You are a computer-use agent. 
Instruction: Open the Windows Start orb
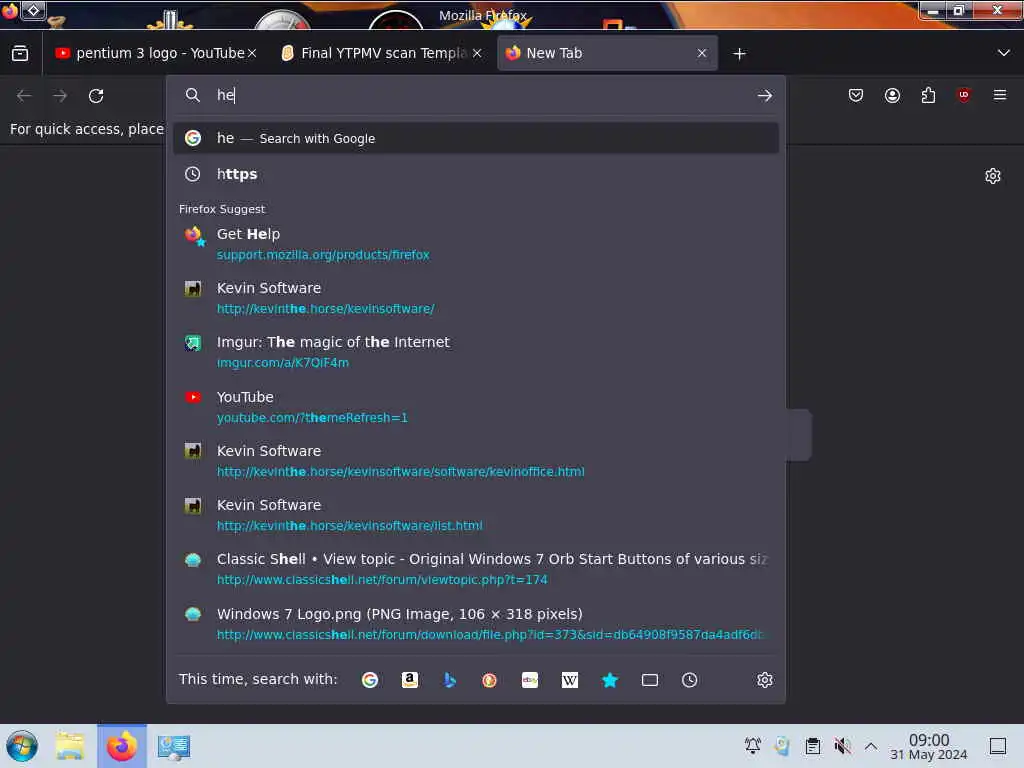click(x=22, y=746)
